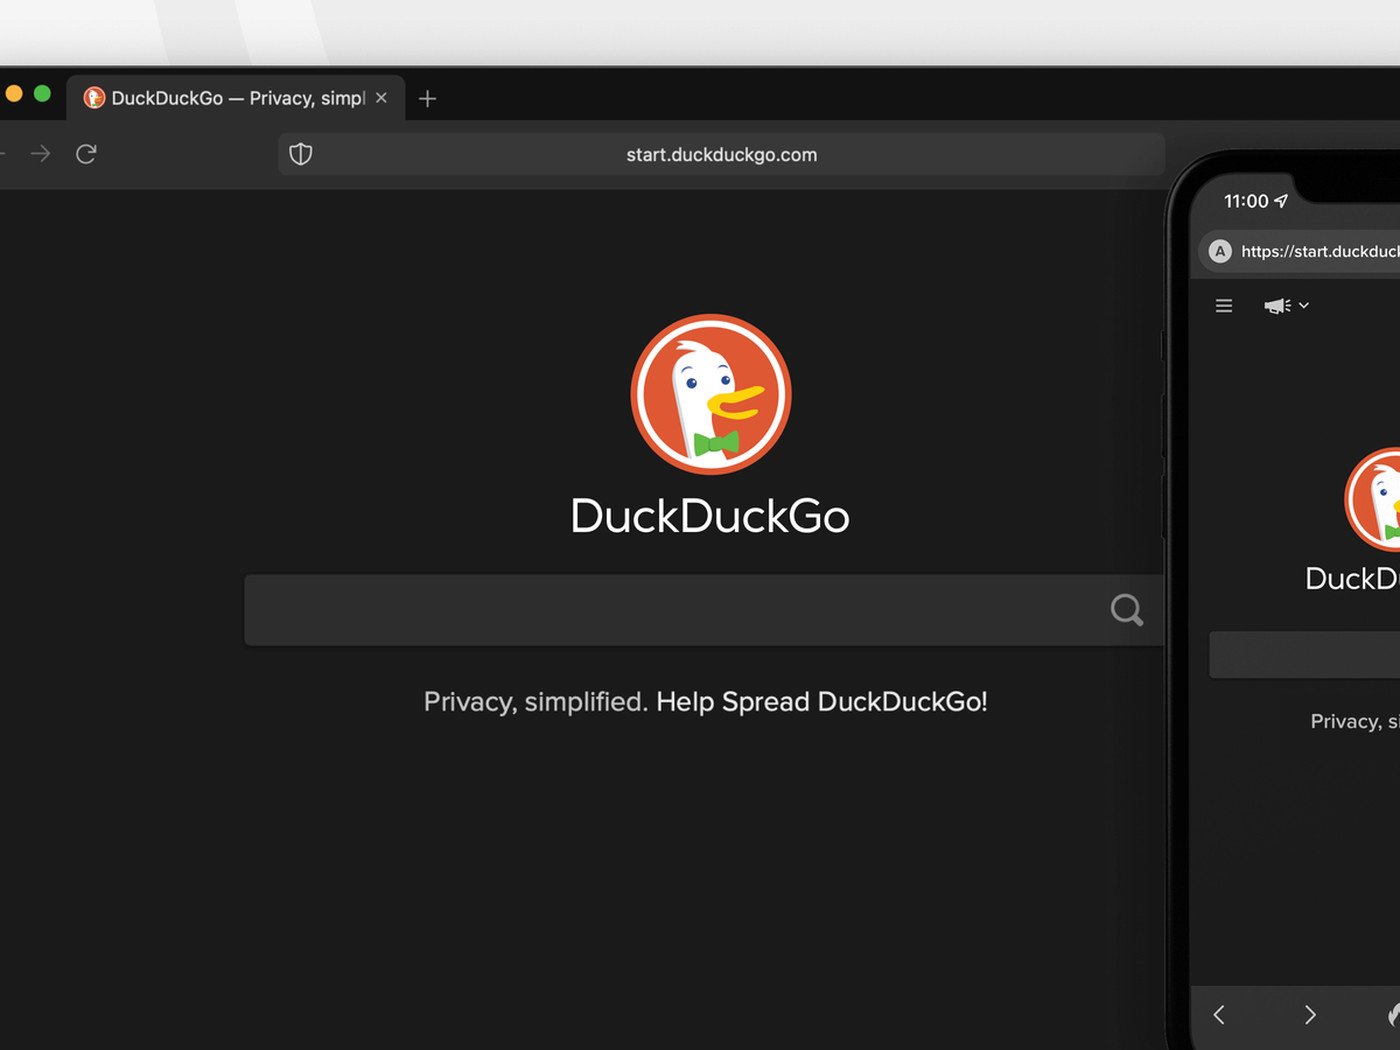Click the reload page icon
This screenshot has height=1050, width=1400.
(86, 154)
